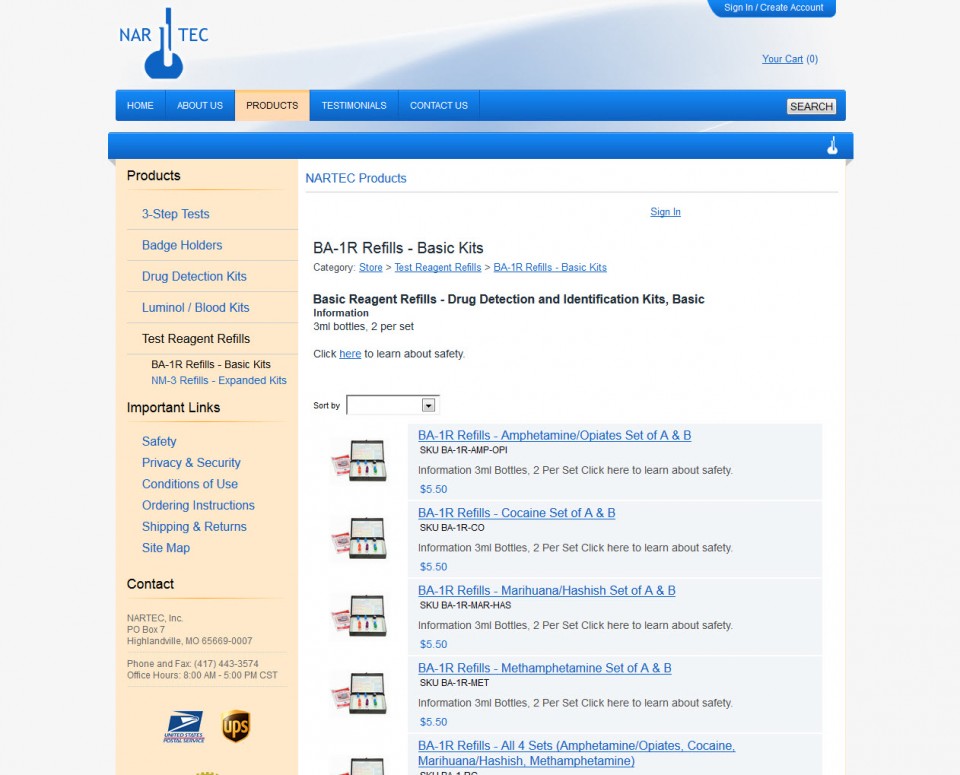Open Amphetamine/Opiates Set of A & B title

[x=554, y=435]
